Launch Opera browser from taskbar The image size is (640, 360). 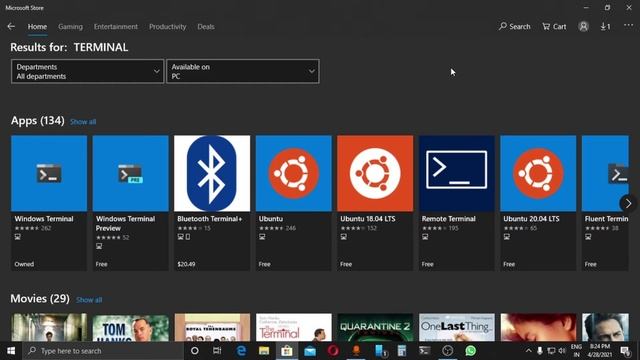[333, 351]
